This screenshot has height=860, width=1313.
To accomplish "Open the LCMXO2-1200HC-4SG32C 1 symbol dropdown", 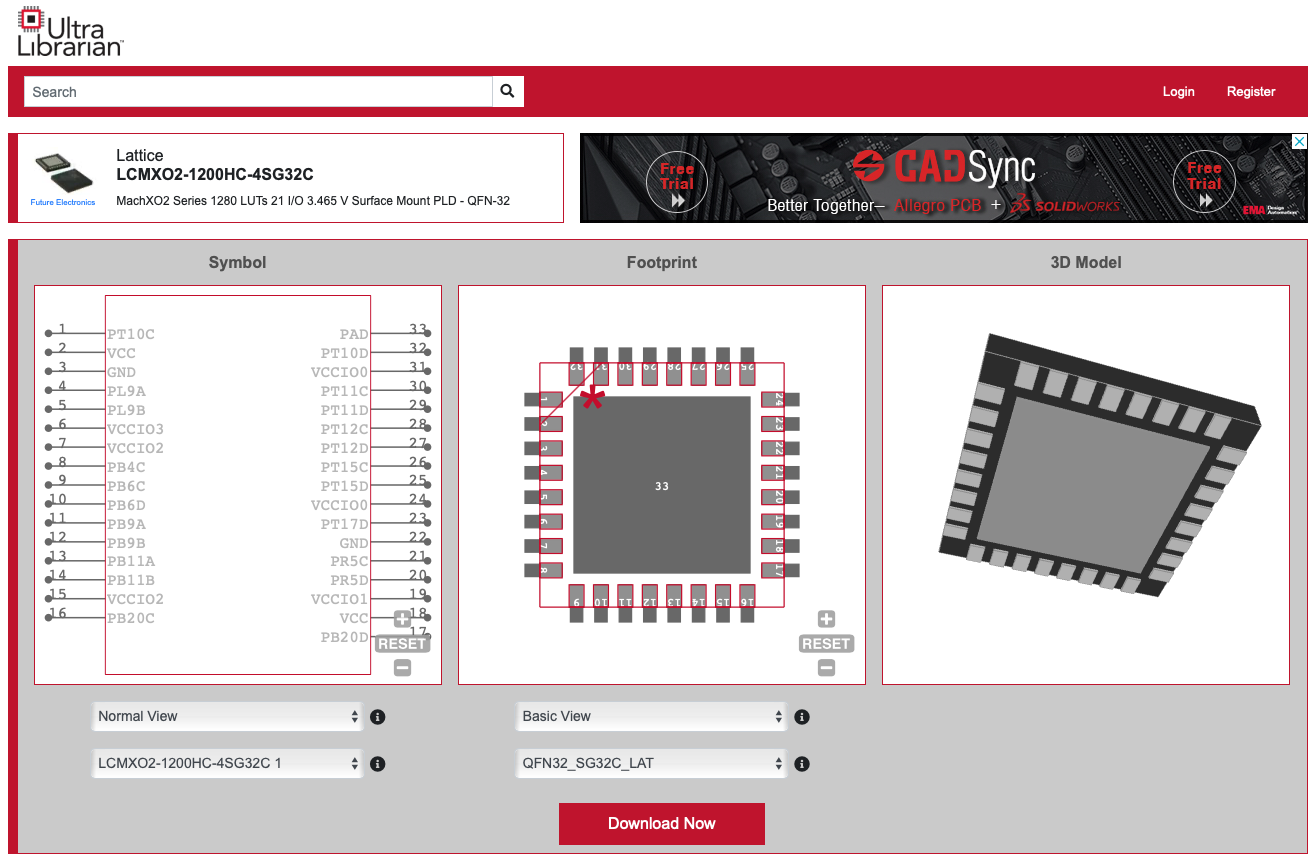I will click(228, 763).
